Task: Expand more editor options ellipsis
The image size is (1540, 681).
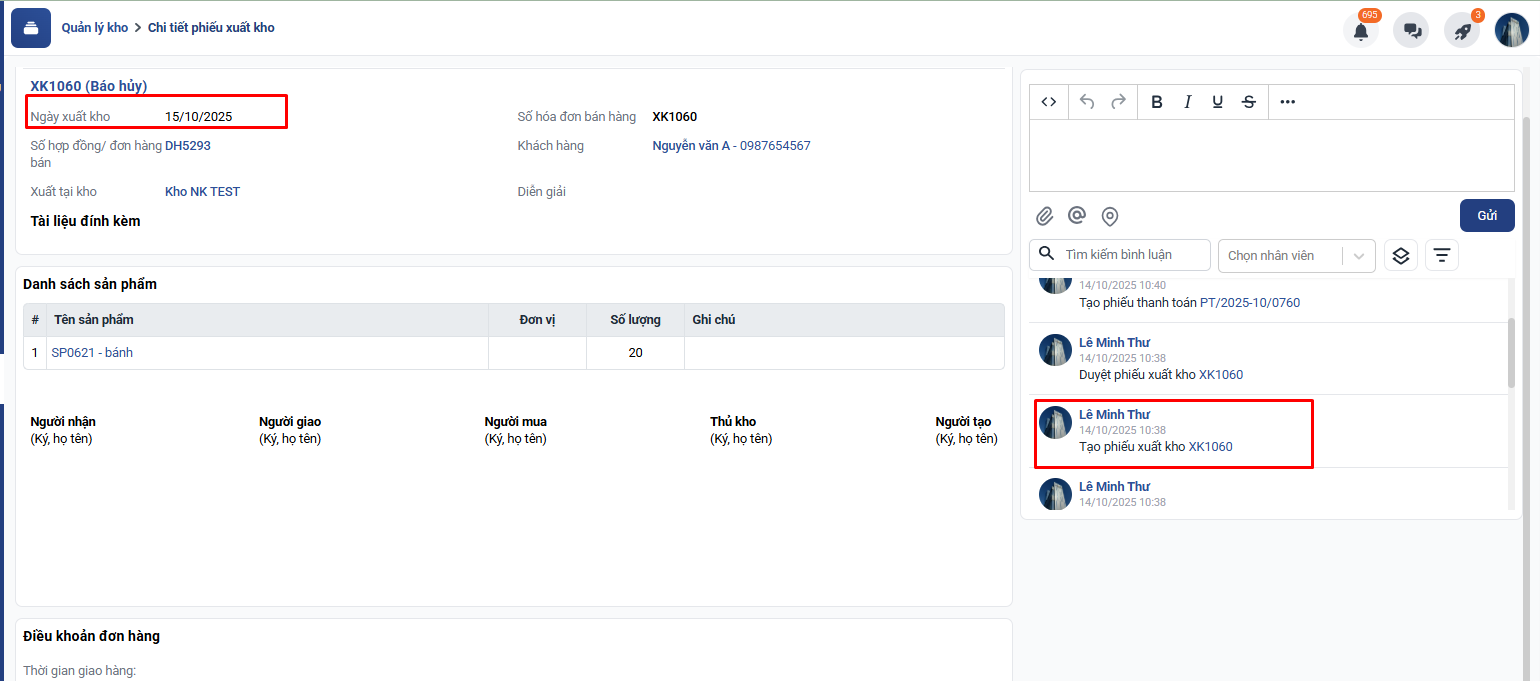Action: [1287, 102]
